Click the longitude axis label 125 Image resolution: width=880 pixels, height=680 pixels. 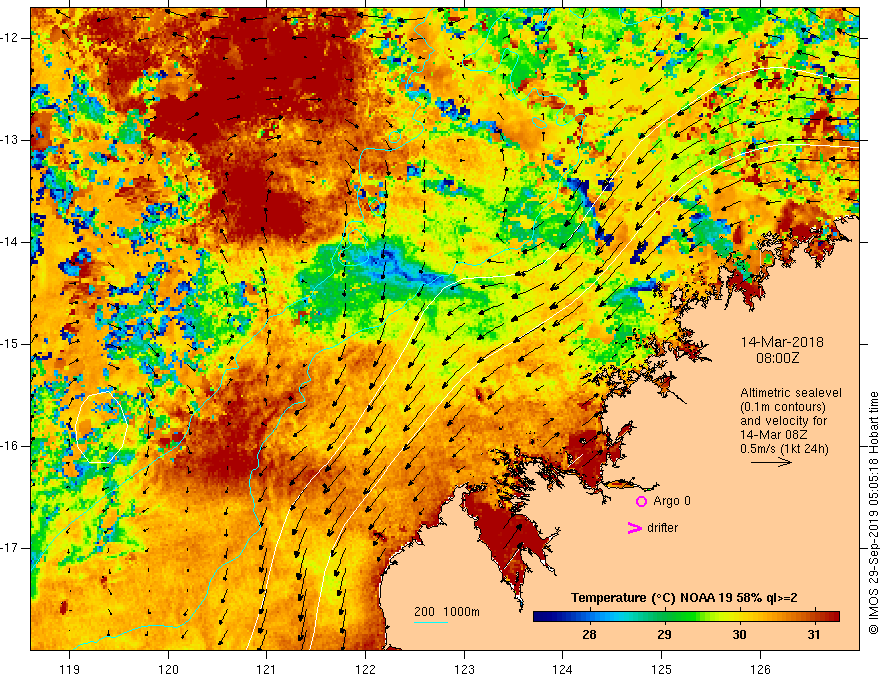coord(661,669)
